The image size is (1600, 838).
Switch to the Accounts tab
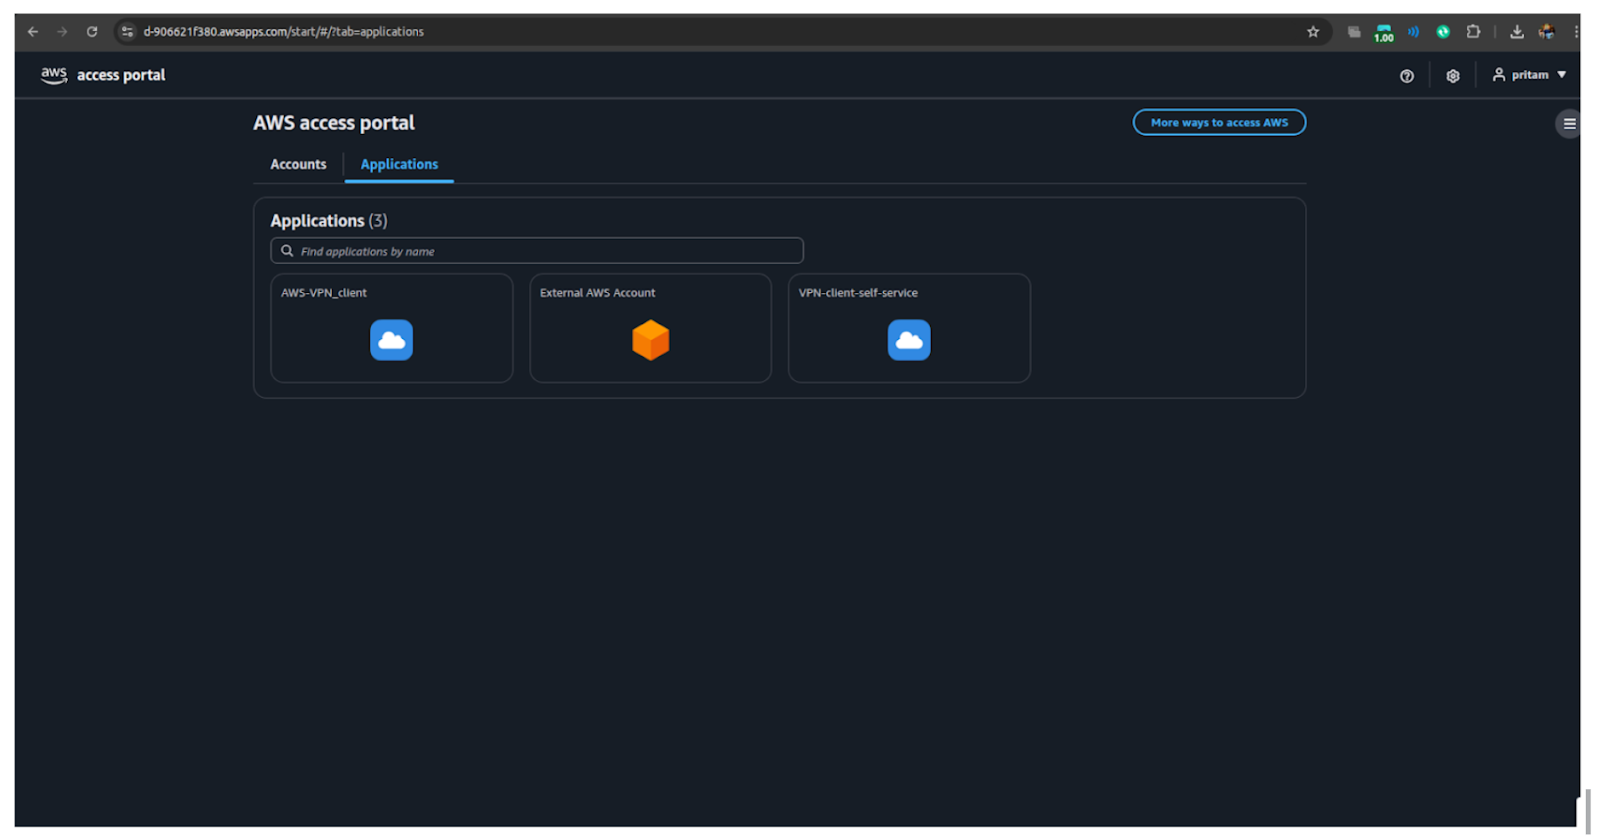click(298, 164)
